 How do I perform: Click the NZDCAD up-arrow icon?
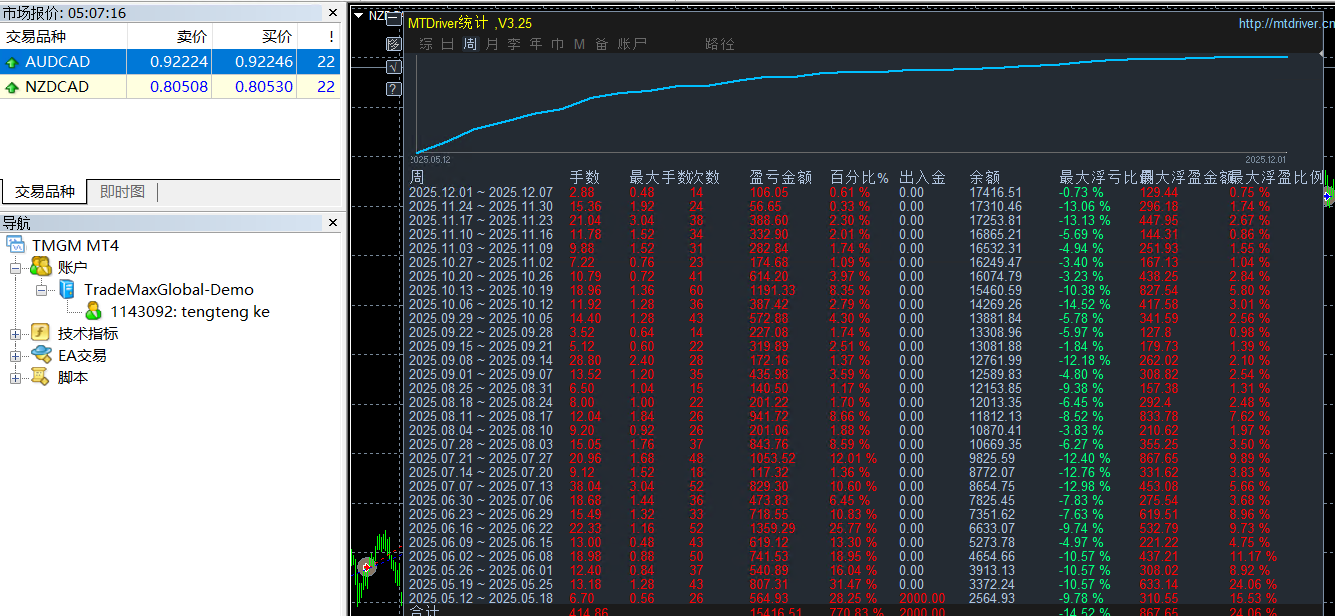click(12, 87)
